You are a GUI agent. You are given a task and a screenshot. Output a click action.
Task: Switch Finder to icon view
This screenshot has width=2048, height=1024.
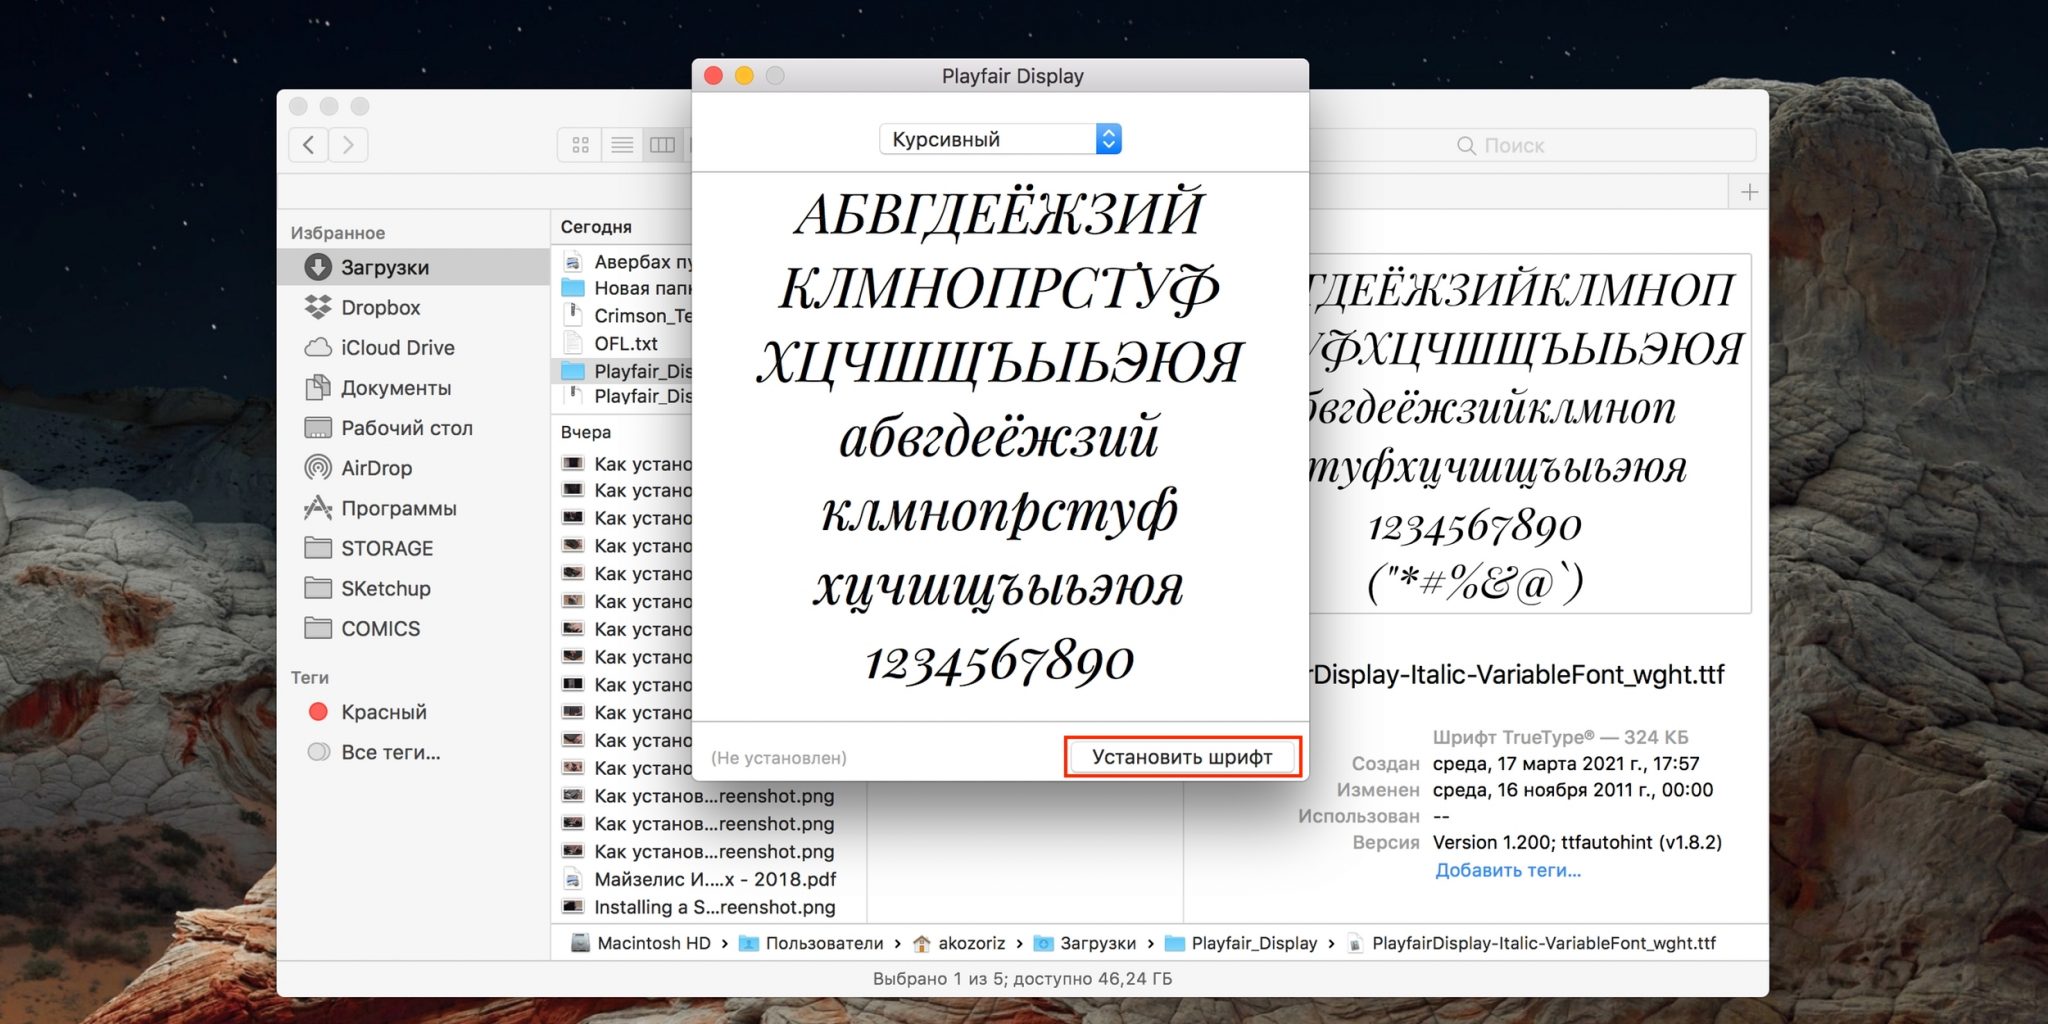point(580,145)
